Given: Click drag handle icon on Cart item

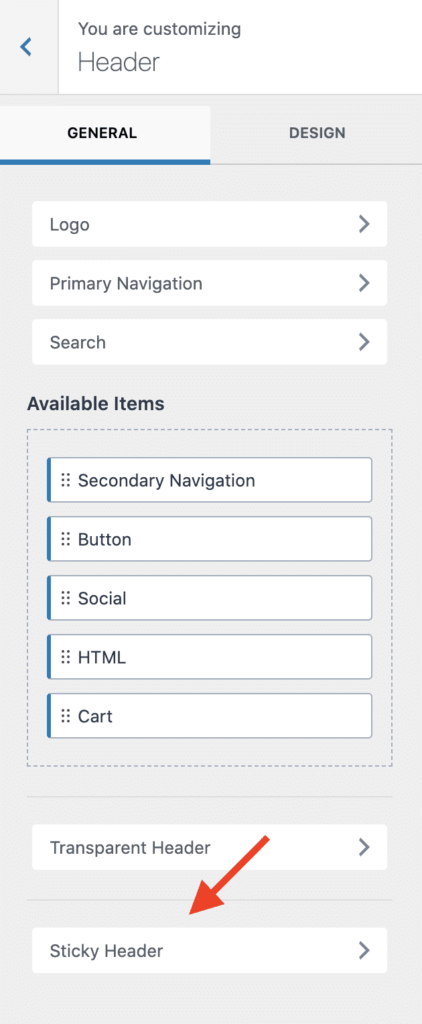Looking at the screenshot, I should tap(65, 716).
